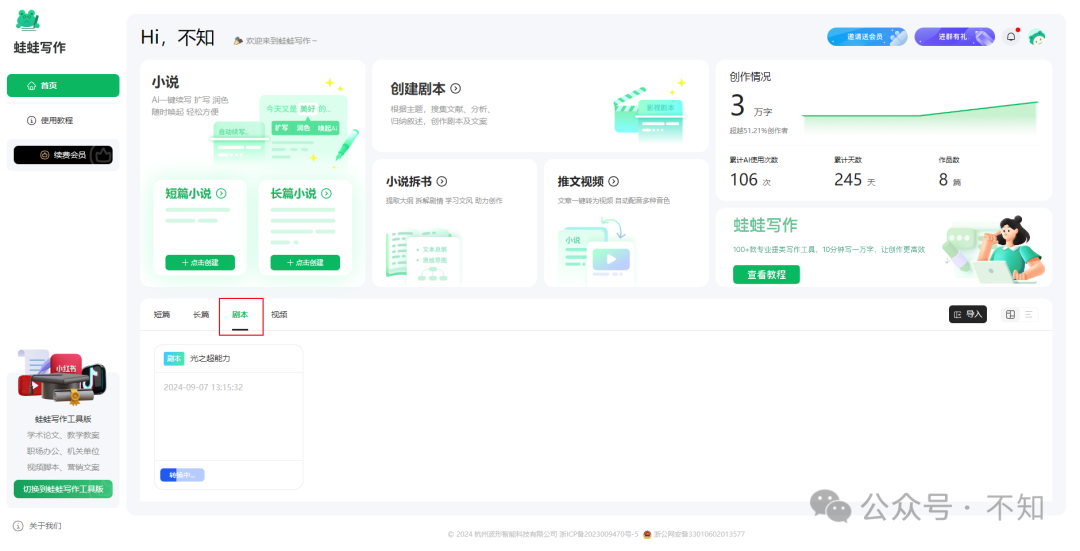The width and height of the screenshot is (1080, 551).
Task: Click the date 2024-09-07 13:15:32
Action: point(203,387)
